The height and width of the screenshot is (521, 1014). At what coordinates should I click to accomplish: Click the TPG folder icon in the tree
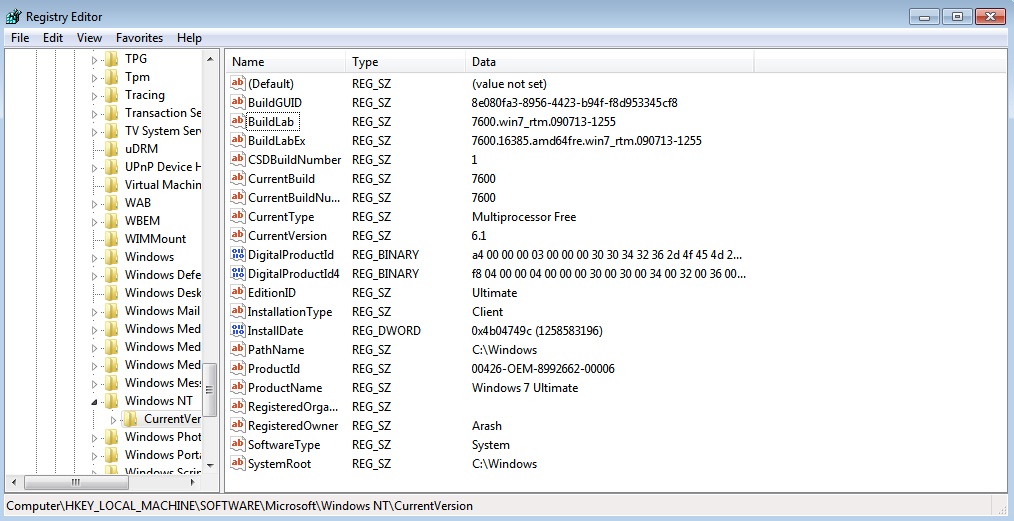point(111,59)
